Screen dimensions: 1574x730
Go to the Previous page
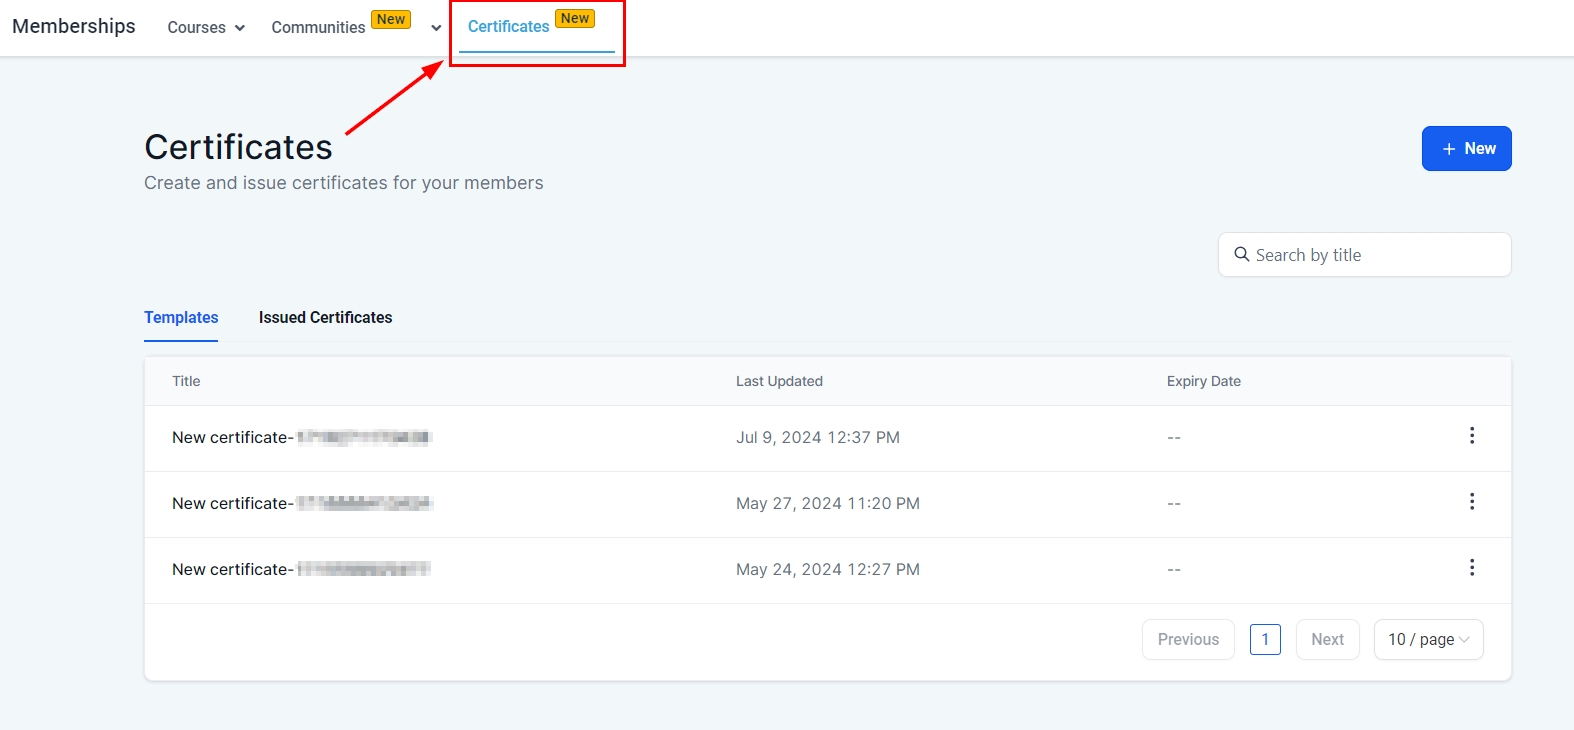[x=1188, y=640]
